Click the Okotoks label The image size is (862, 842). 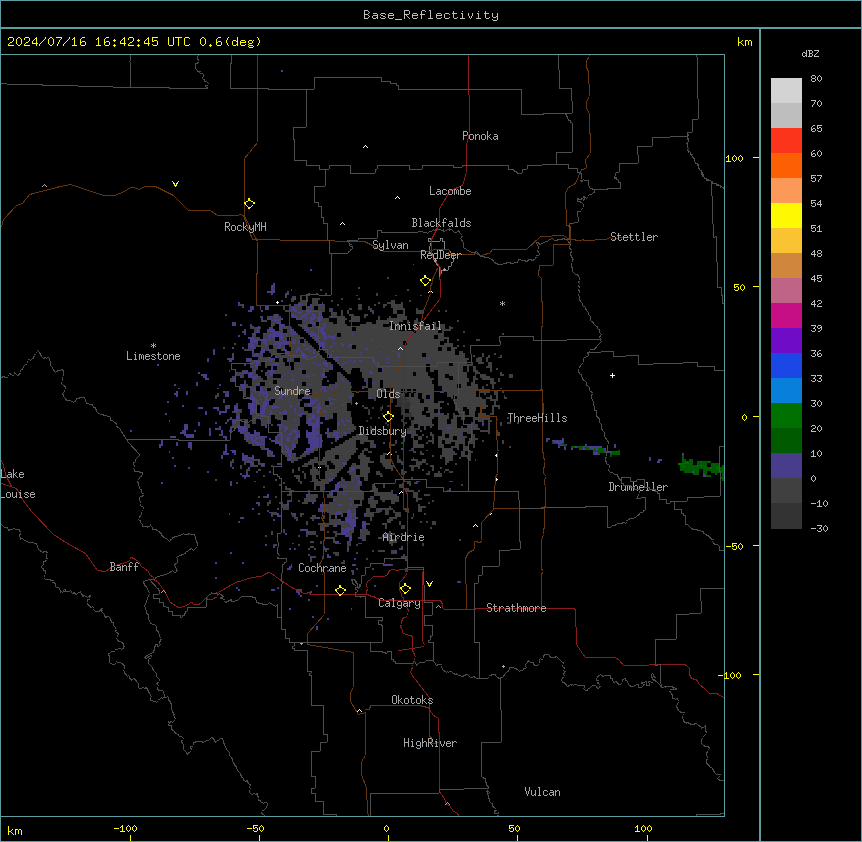(412, 700)
